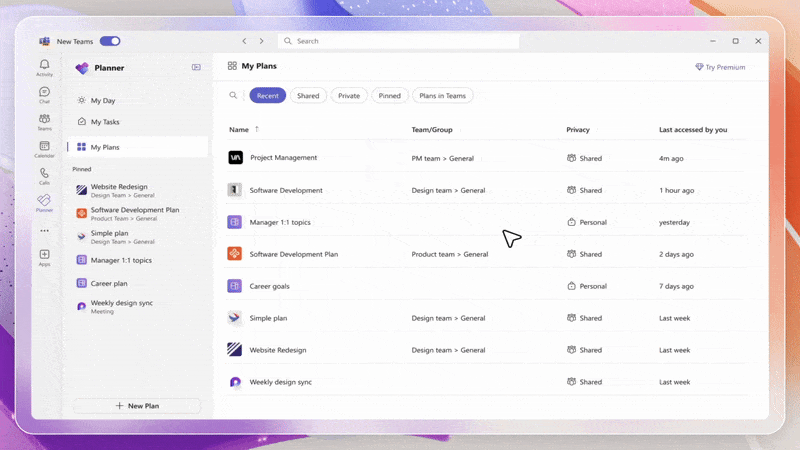Select the Private filter tab
Viewport: 800px width, 450px height.
(x=349, y=95)
